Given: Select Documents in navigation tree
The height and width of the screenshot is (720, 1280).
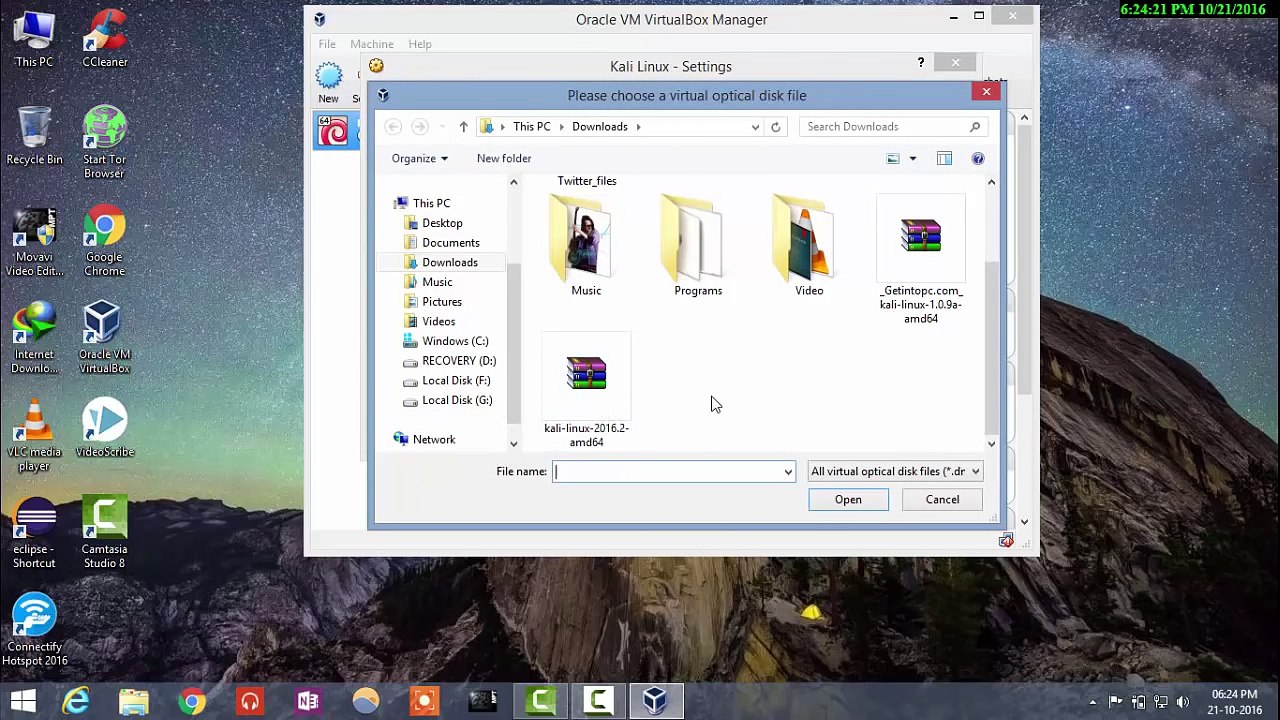Looking at the screenshot, I should [x=450, y=243].
